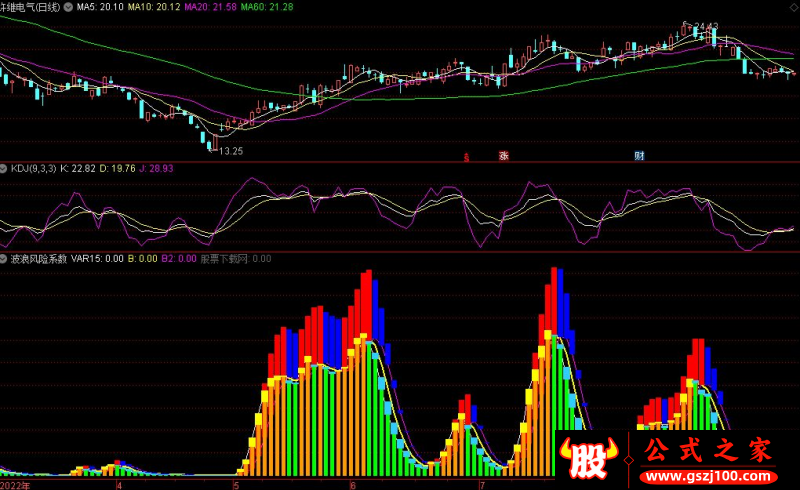
Task: Select the MA20 moving average label
Action: coord(212,7)
